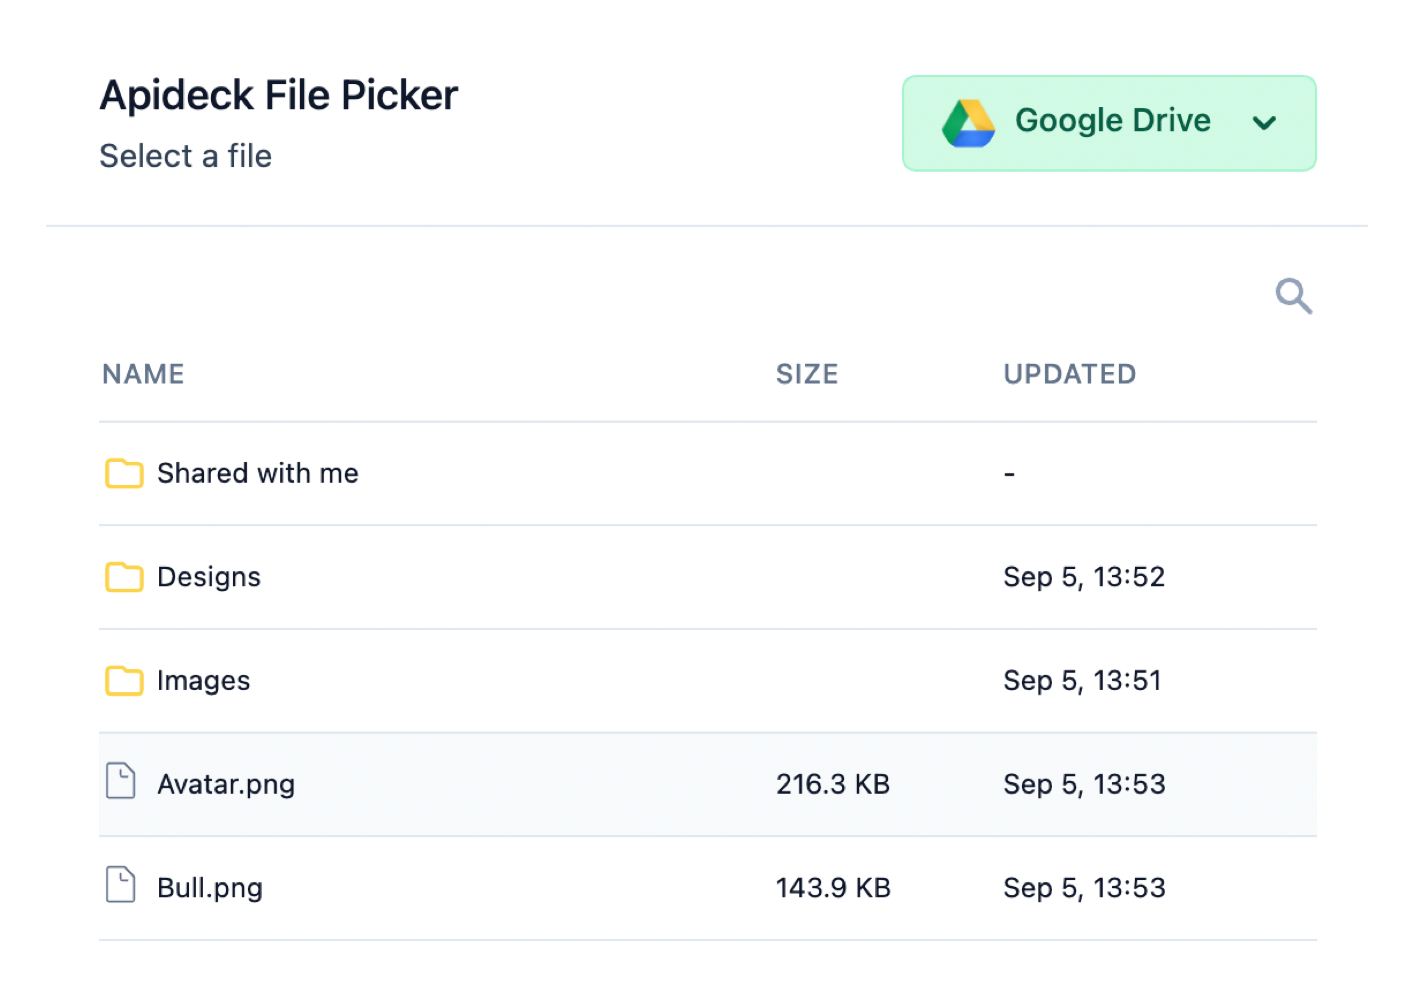Click the Google Drive logo icon
1414x986 pixels.
[x=968, y=124]
